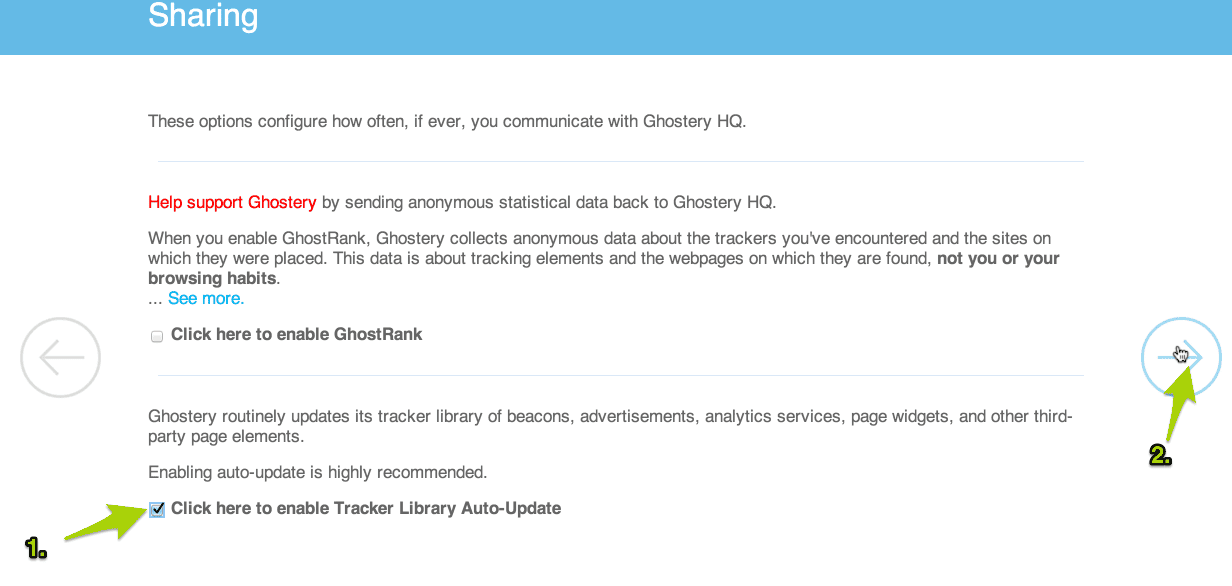Image resolution: width=1232 pixels, height=586 pixels.
Task: Click the red Help support Ghostery heading
Action: coord(232,202)
